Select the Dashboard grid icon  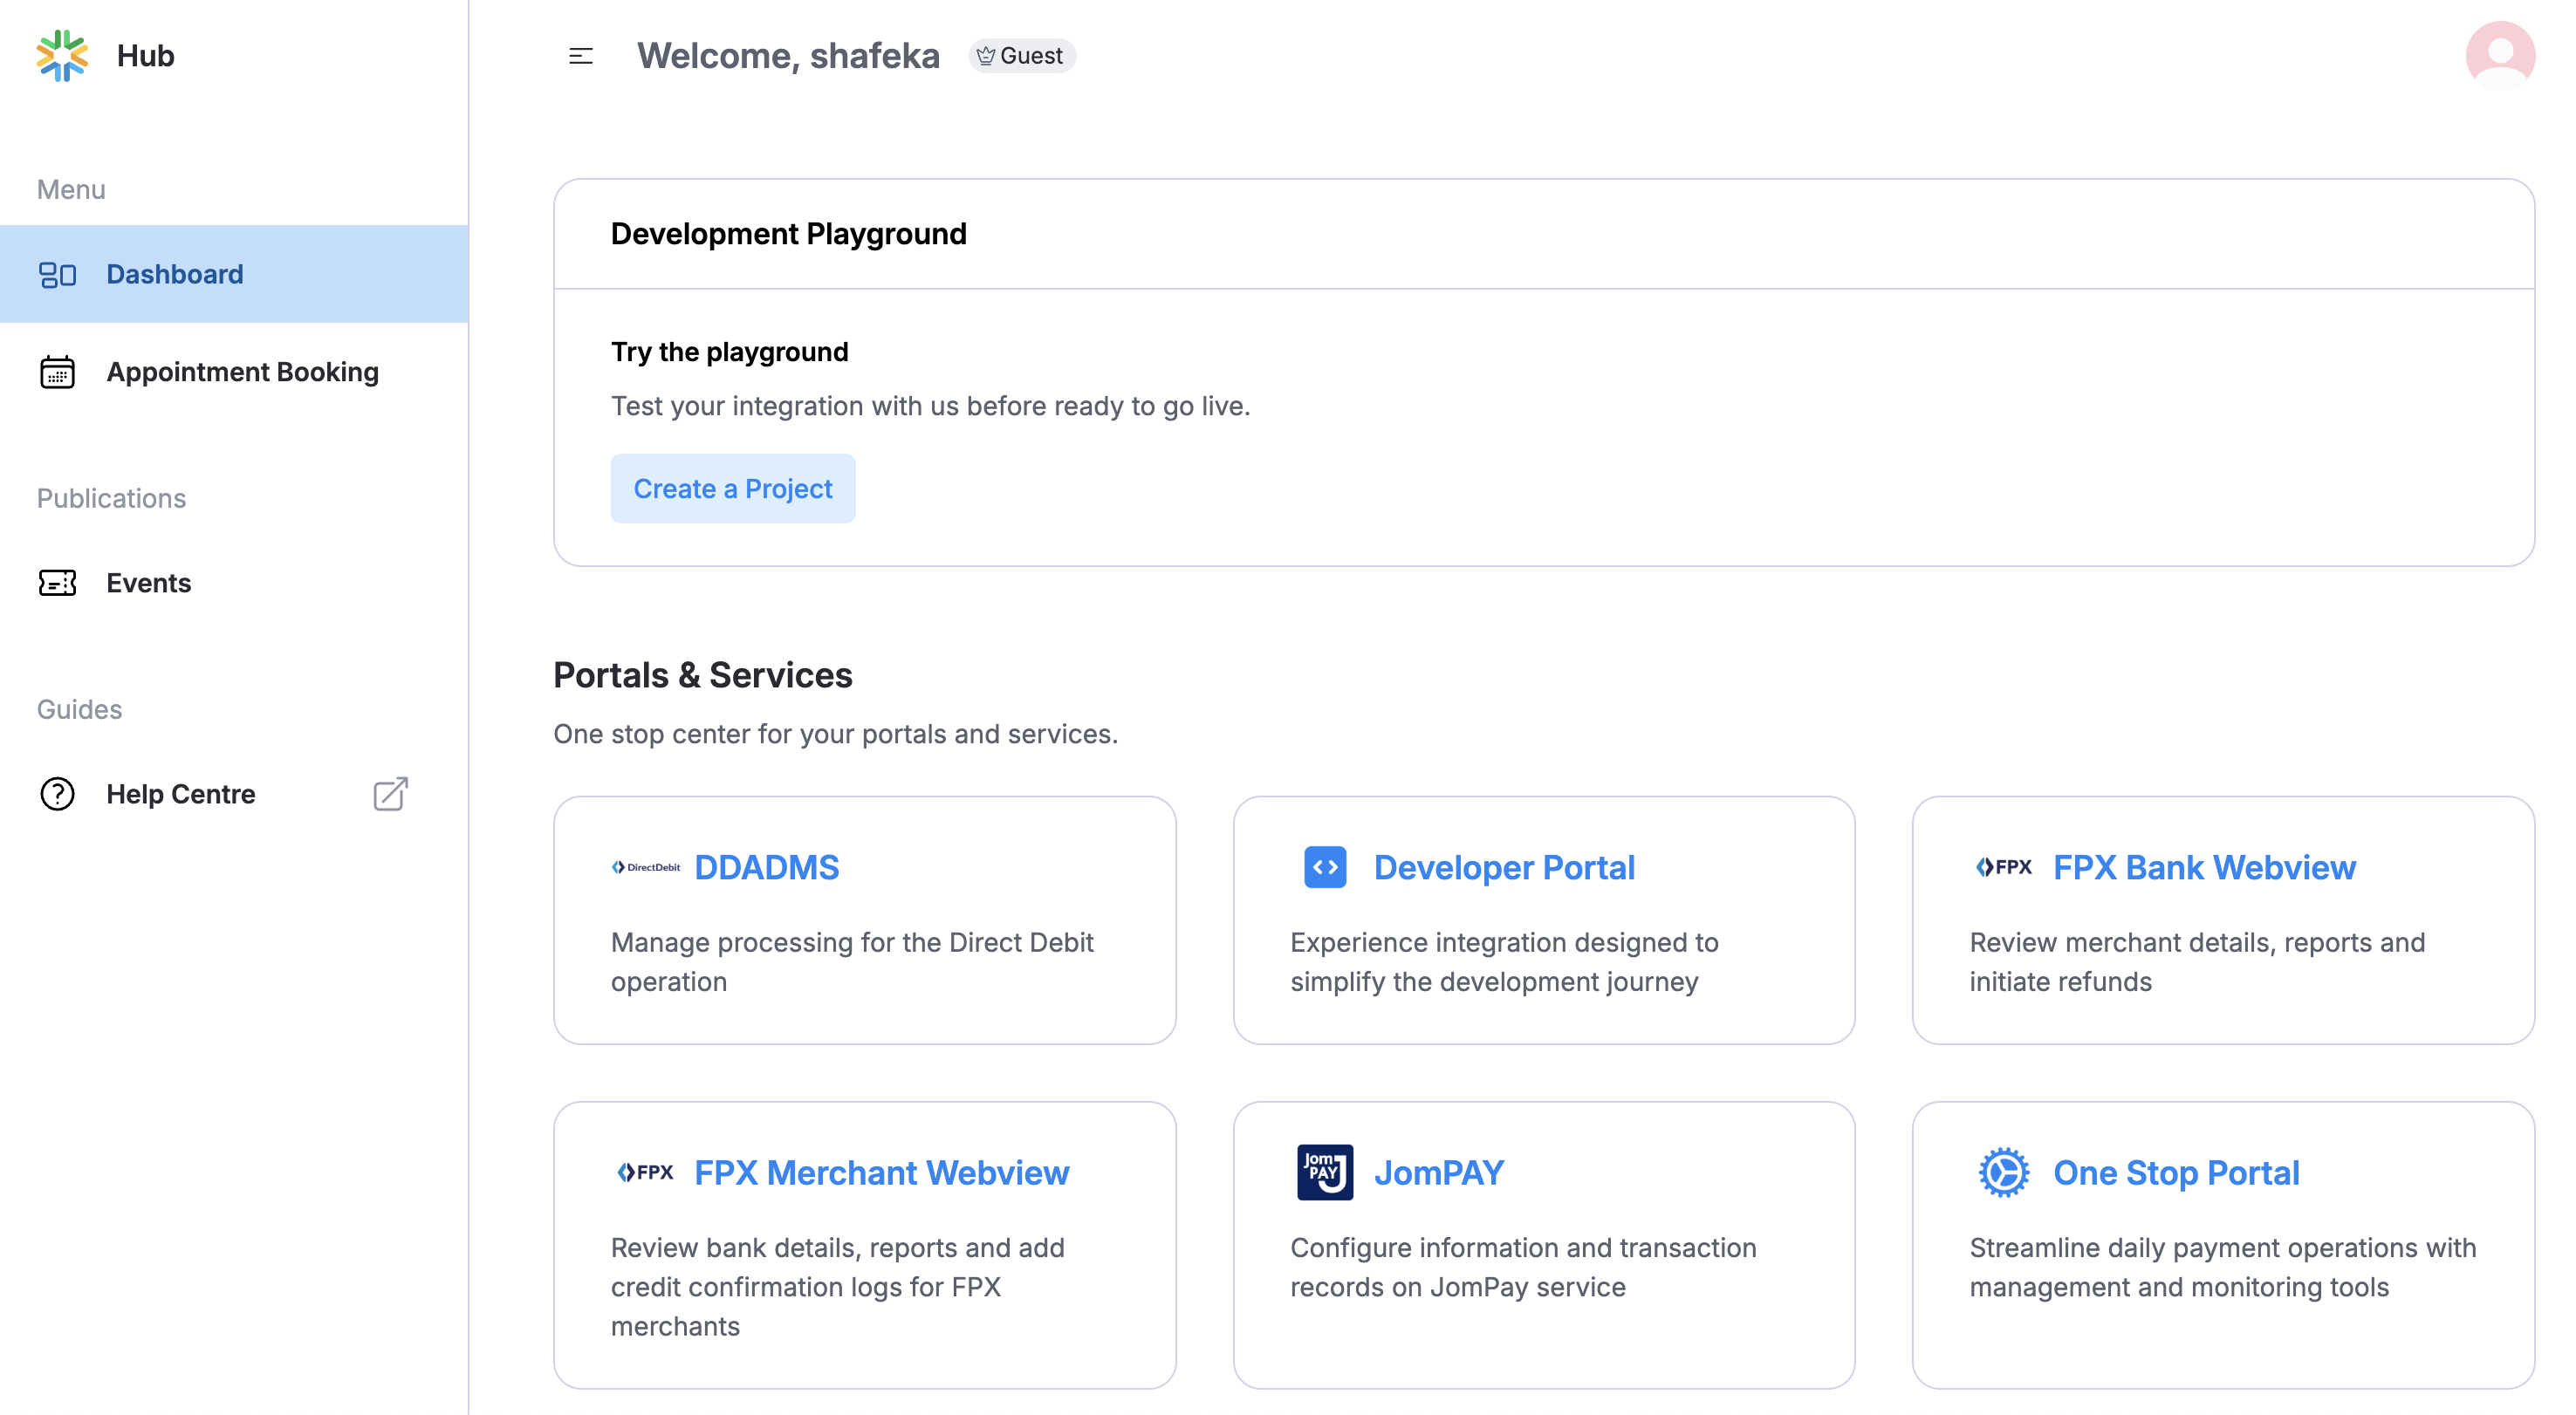(57, 273)
